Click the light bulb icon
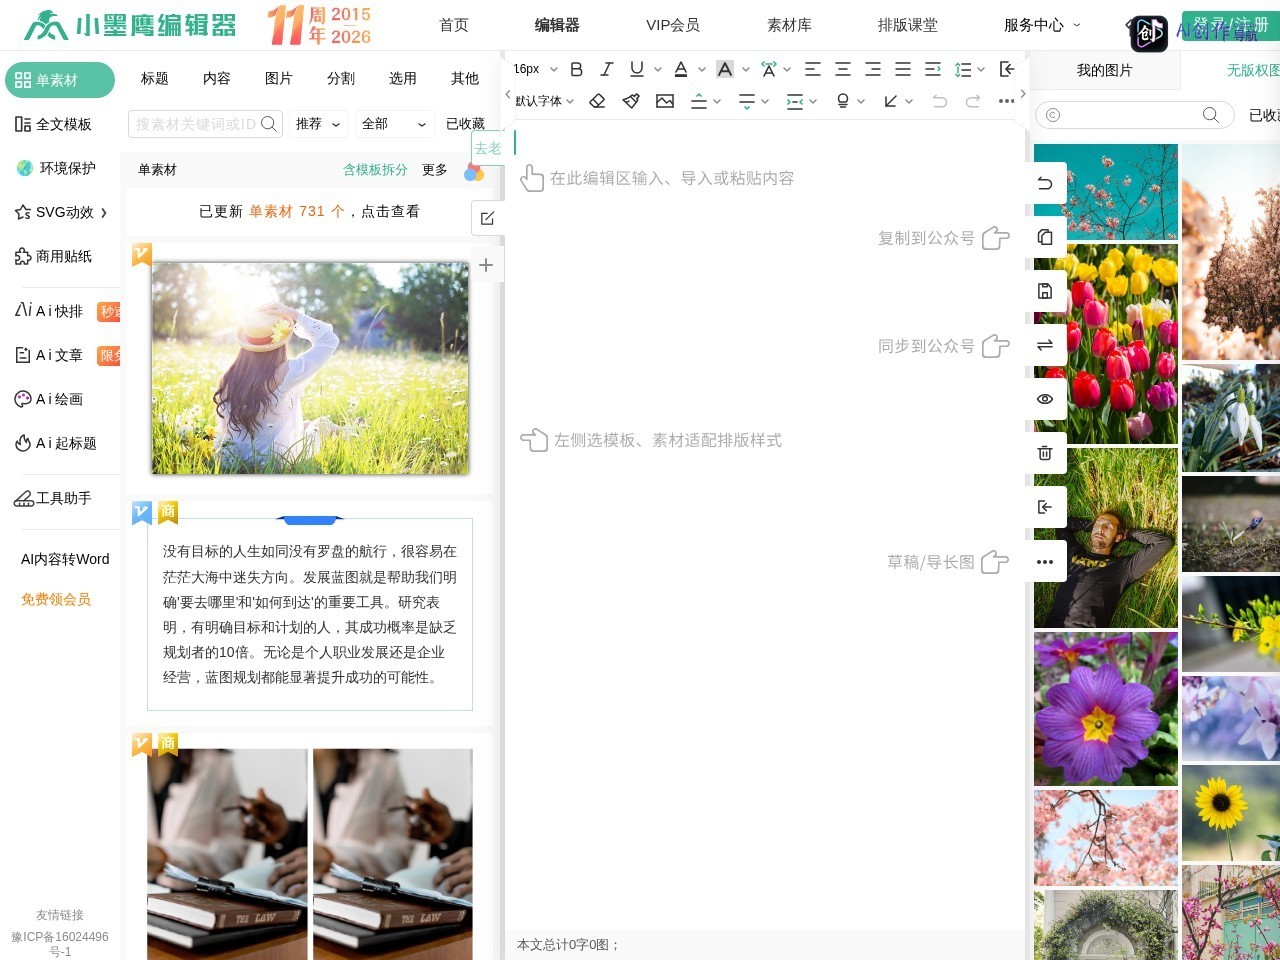 point(843,101)
